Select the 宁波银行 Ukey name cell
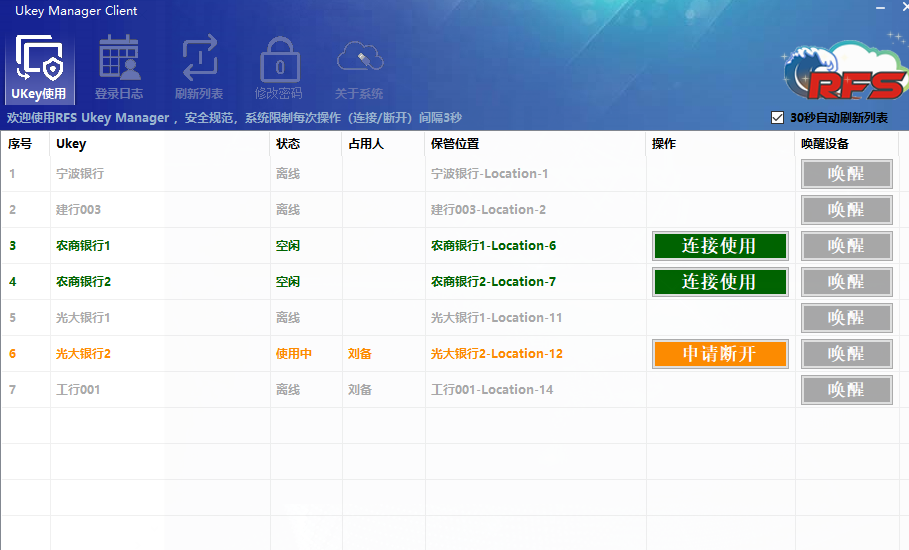 coord(160,174)
